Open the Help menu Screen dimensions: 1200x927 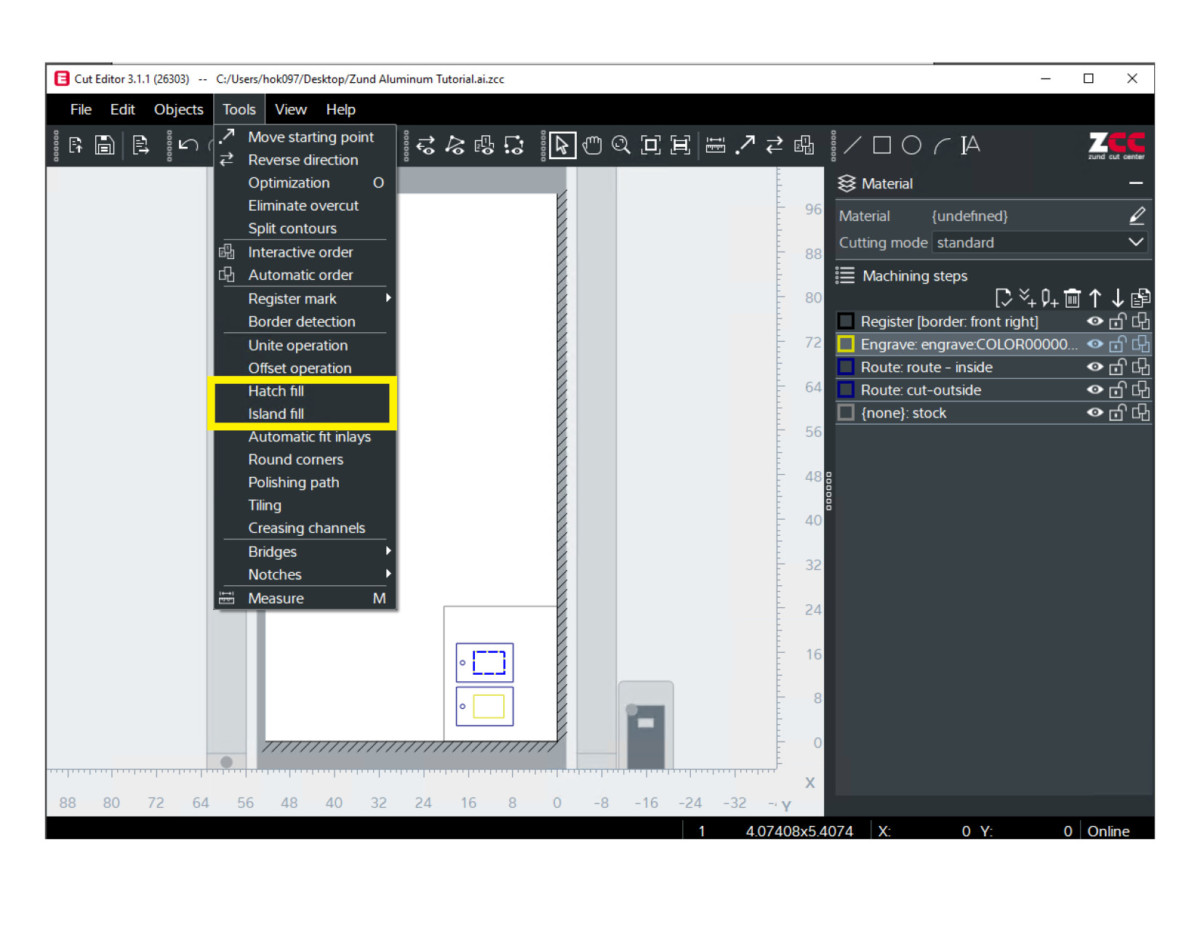341,110
